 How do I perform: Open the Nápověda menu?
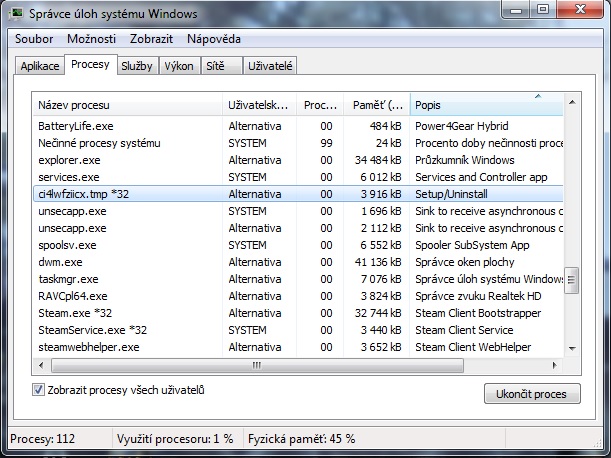click(214, 39)
